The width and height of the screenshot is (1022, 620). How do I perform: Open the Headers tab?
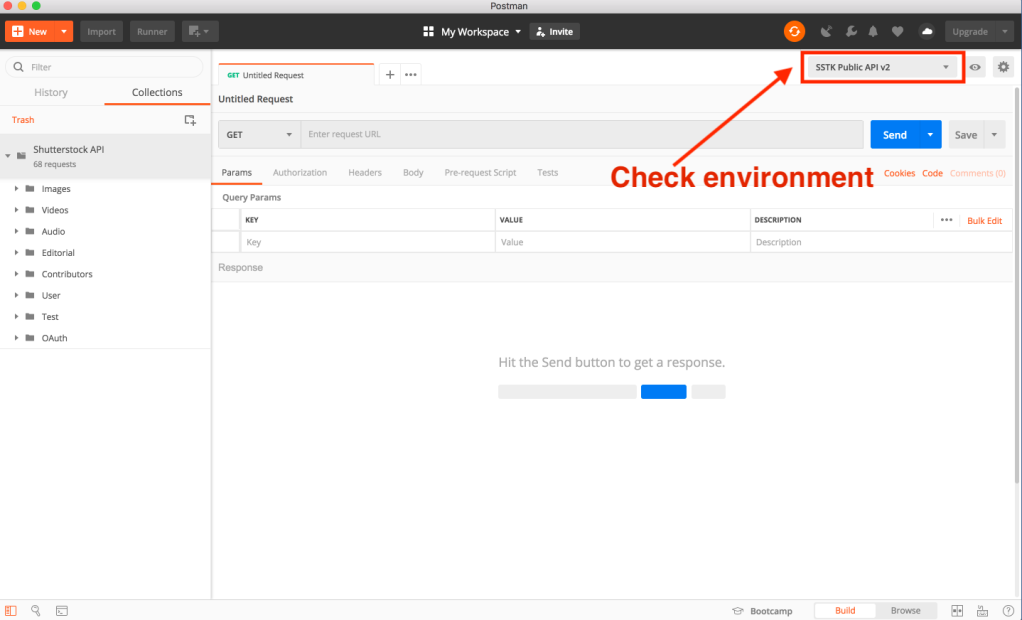[x=365, y=172]
